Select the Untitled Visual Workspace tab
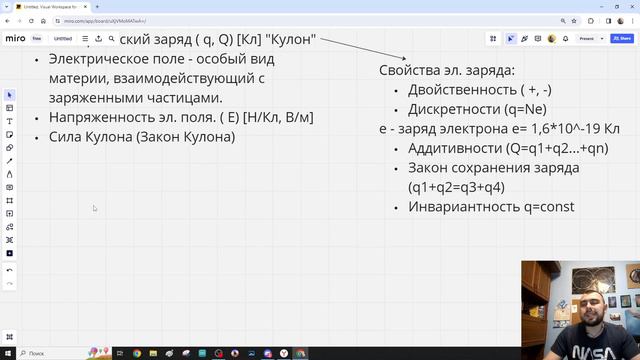The image size is (640, 360). click(51, 7)
